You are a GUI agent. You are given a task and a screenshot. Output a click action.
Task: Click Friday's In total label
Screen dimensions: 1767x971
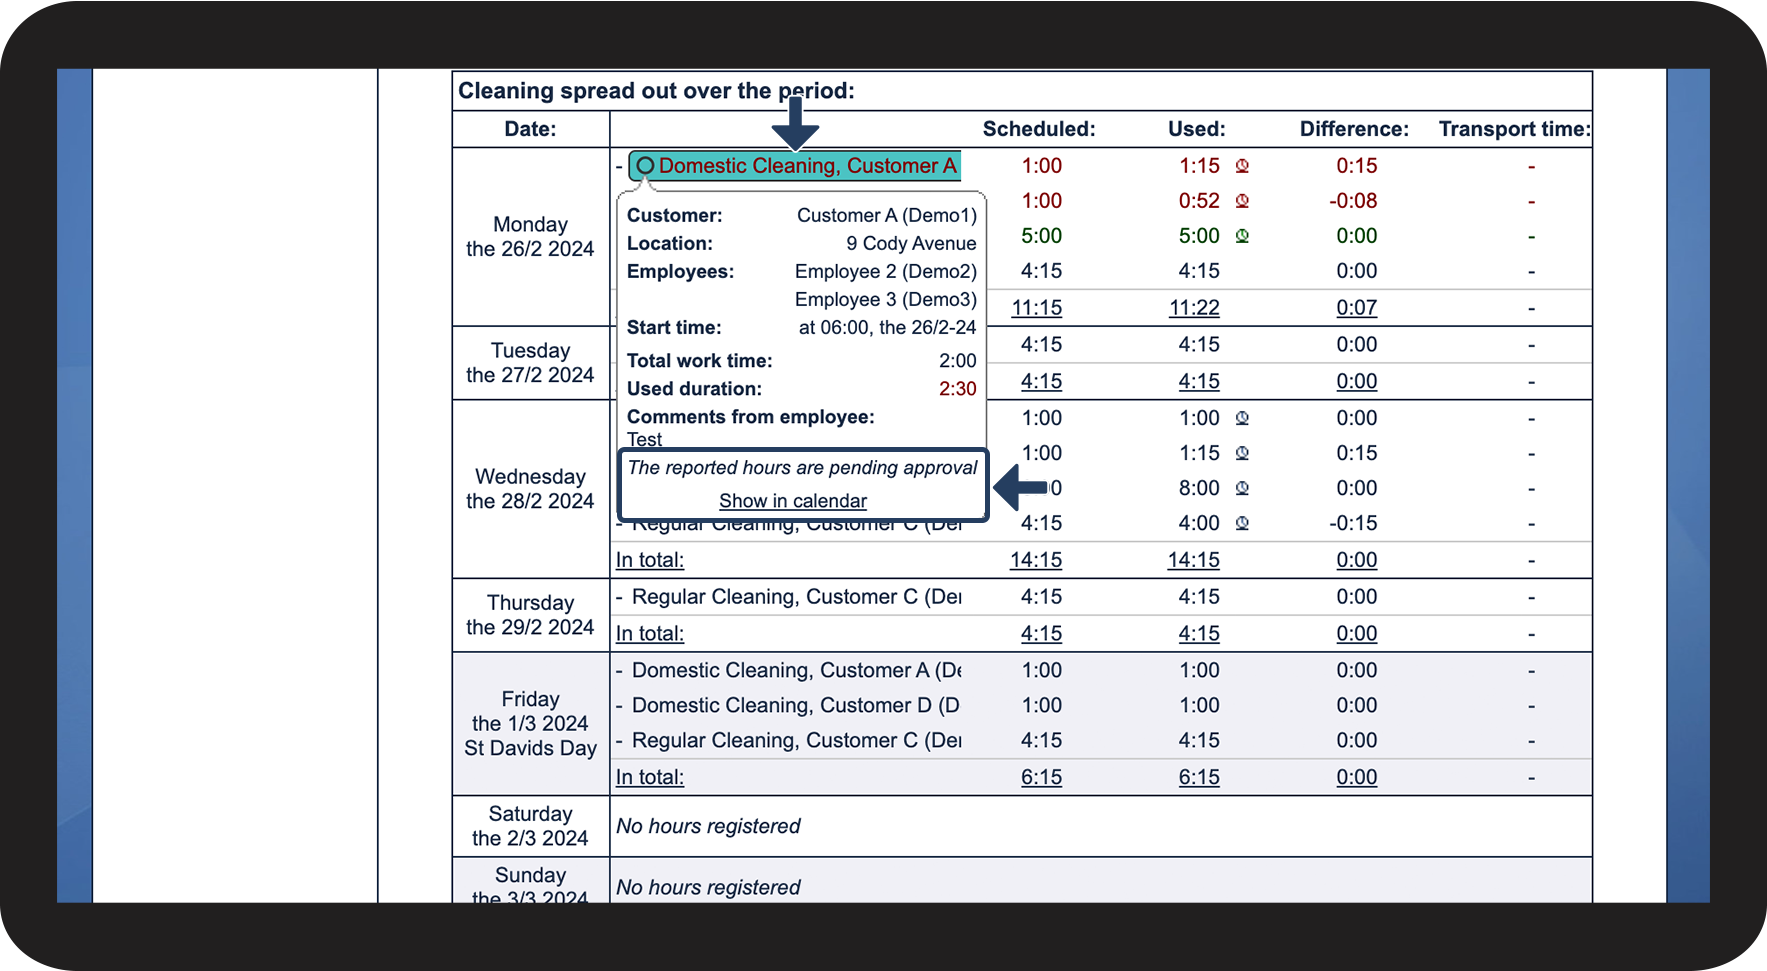pos(650,777)
